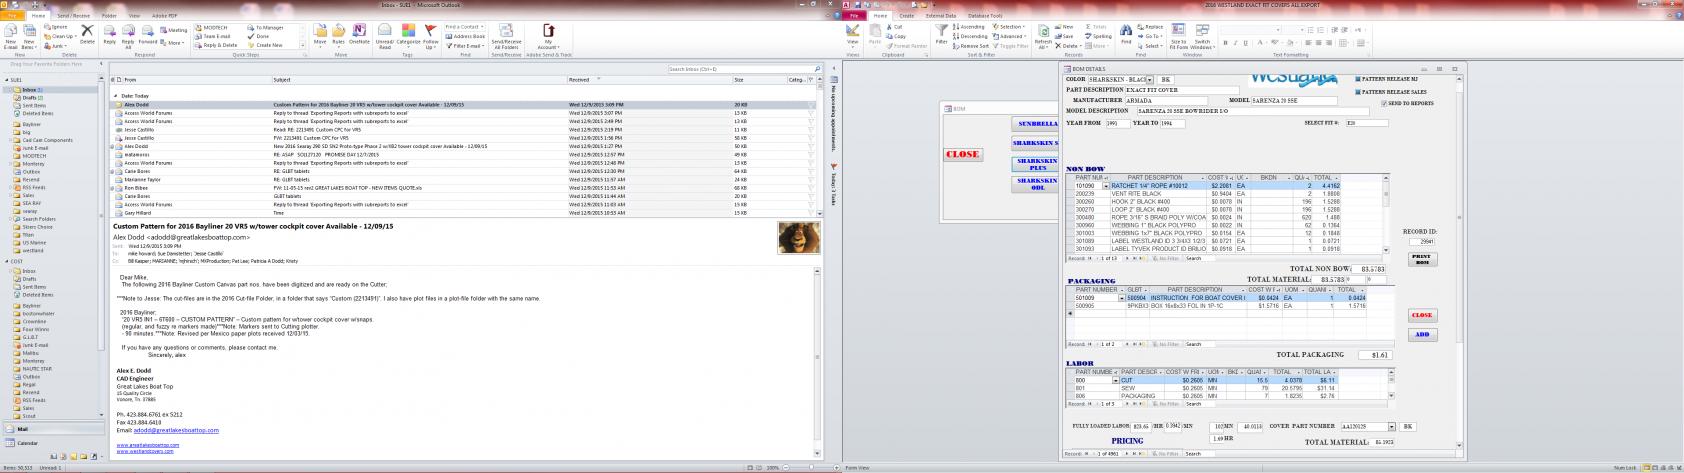Switch to Outlook Send / Receive tab
Viewport: 1684px width, 473px height.
point(73,16)
